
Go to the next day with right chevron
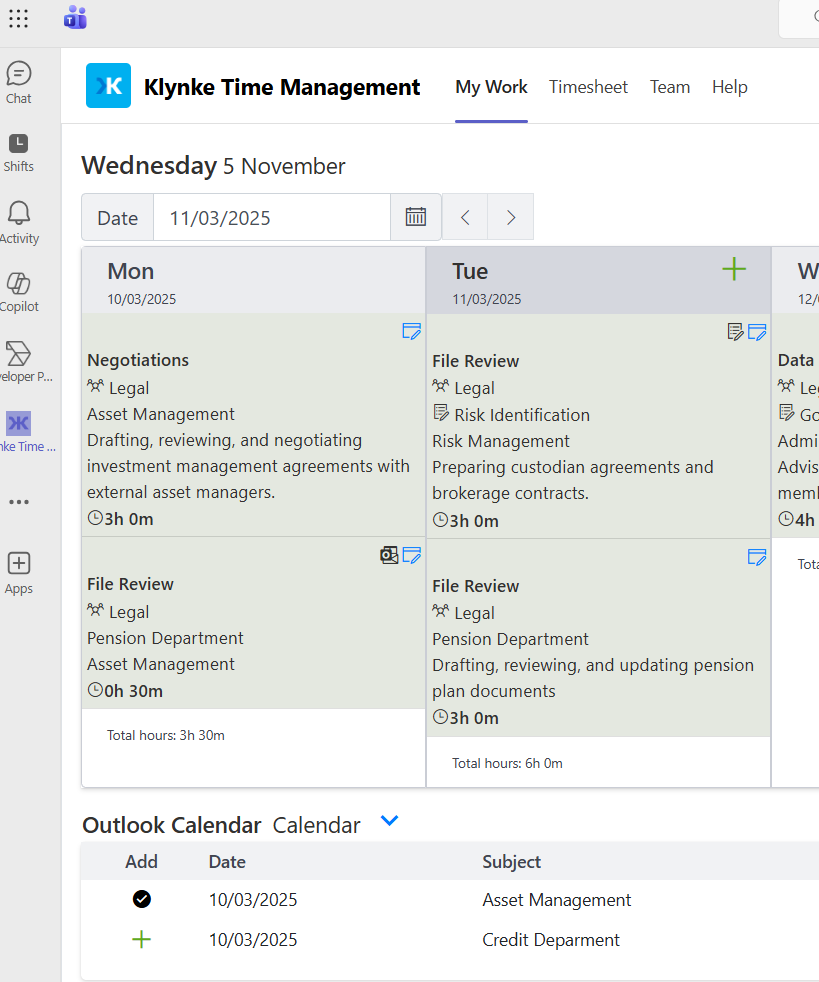510,217
